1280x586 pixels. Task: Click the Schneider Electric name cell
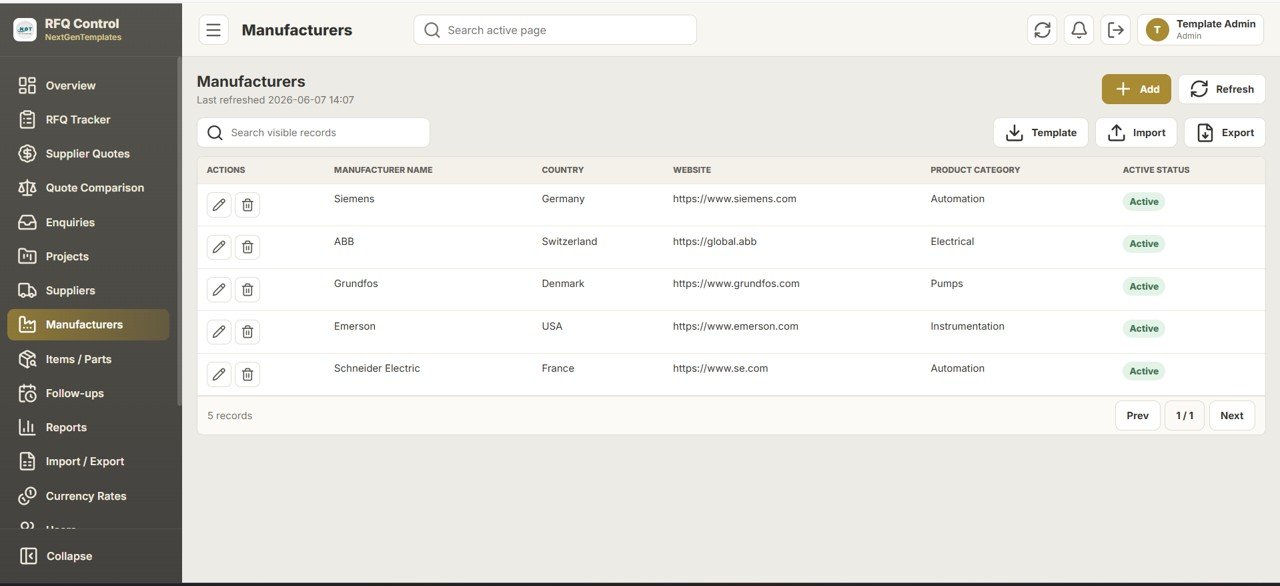point(377,368)
